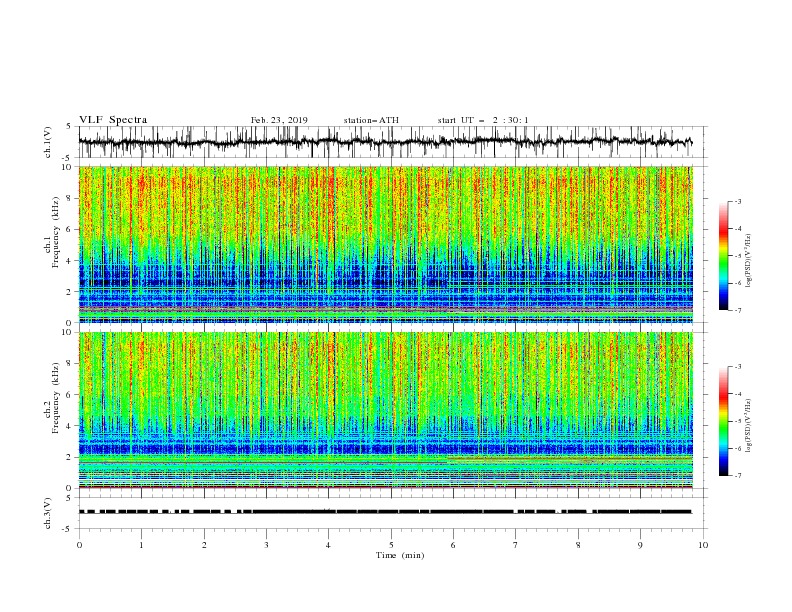Click the "station=ATH" label
Image resolution: width=792 pixels, height=612 pixels.
click(371, 120)
